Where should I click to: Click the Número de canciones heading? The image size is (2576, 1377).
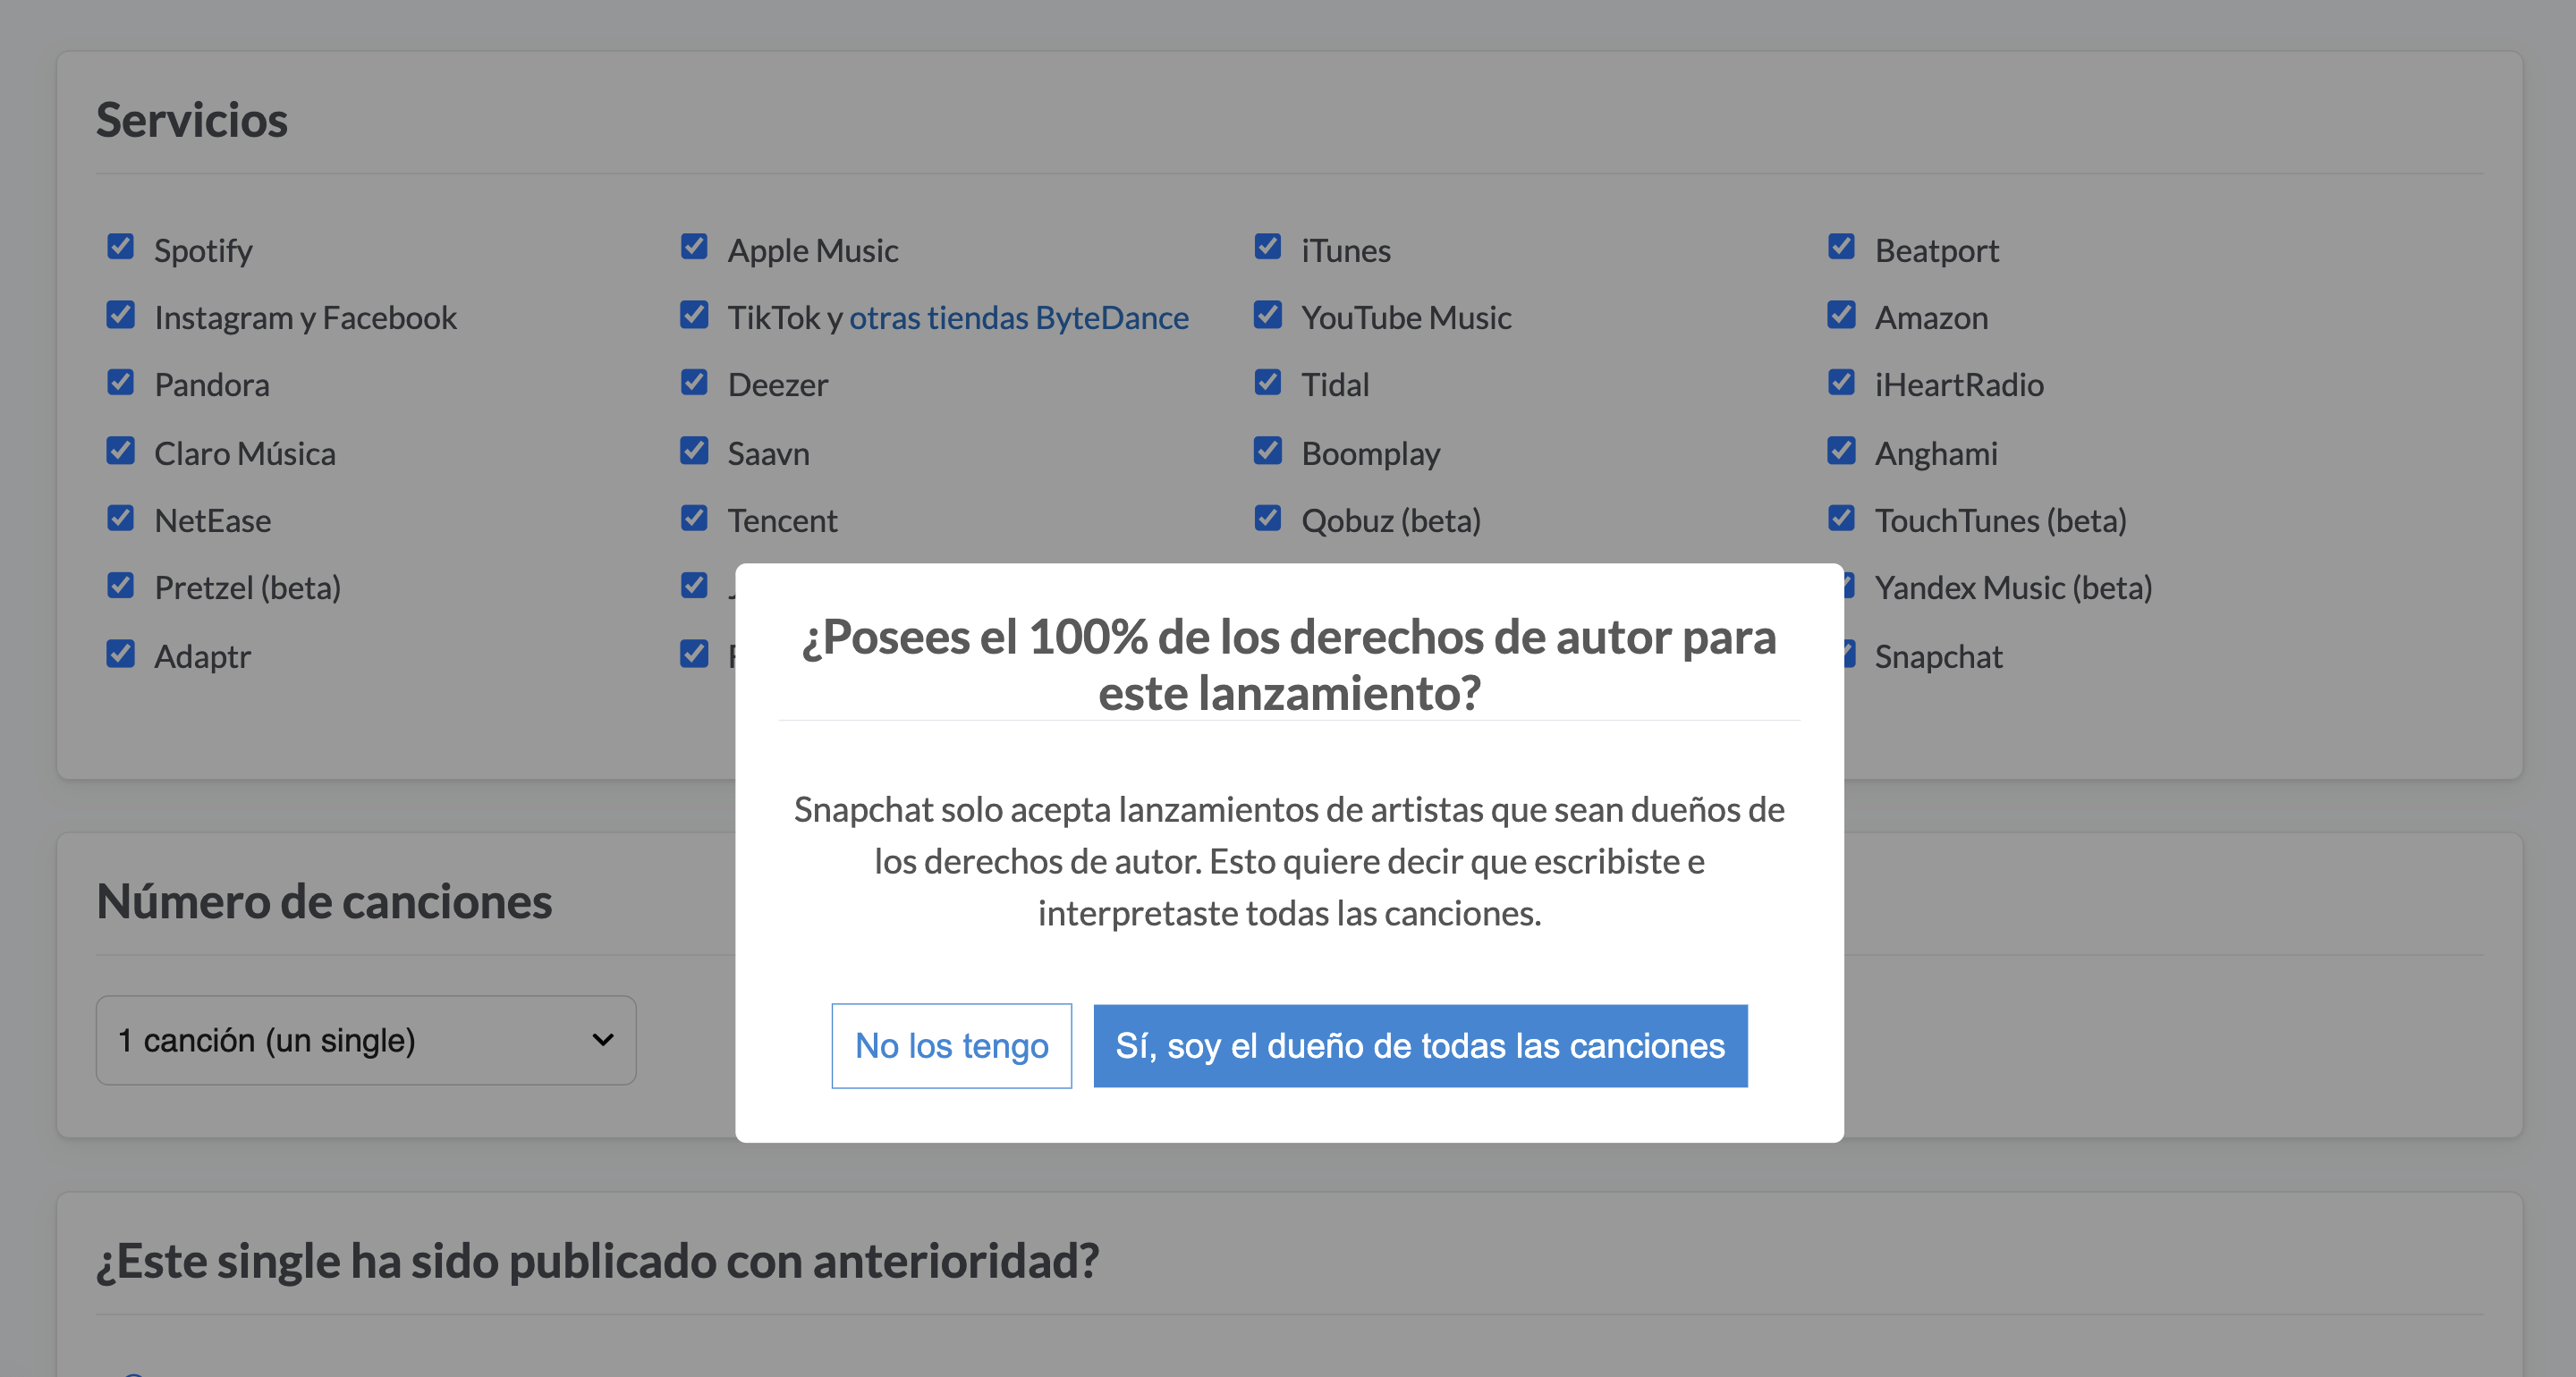click(324, 901)
